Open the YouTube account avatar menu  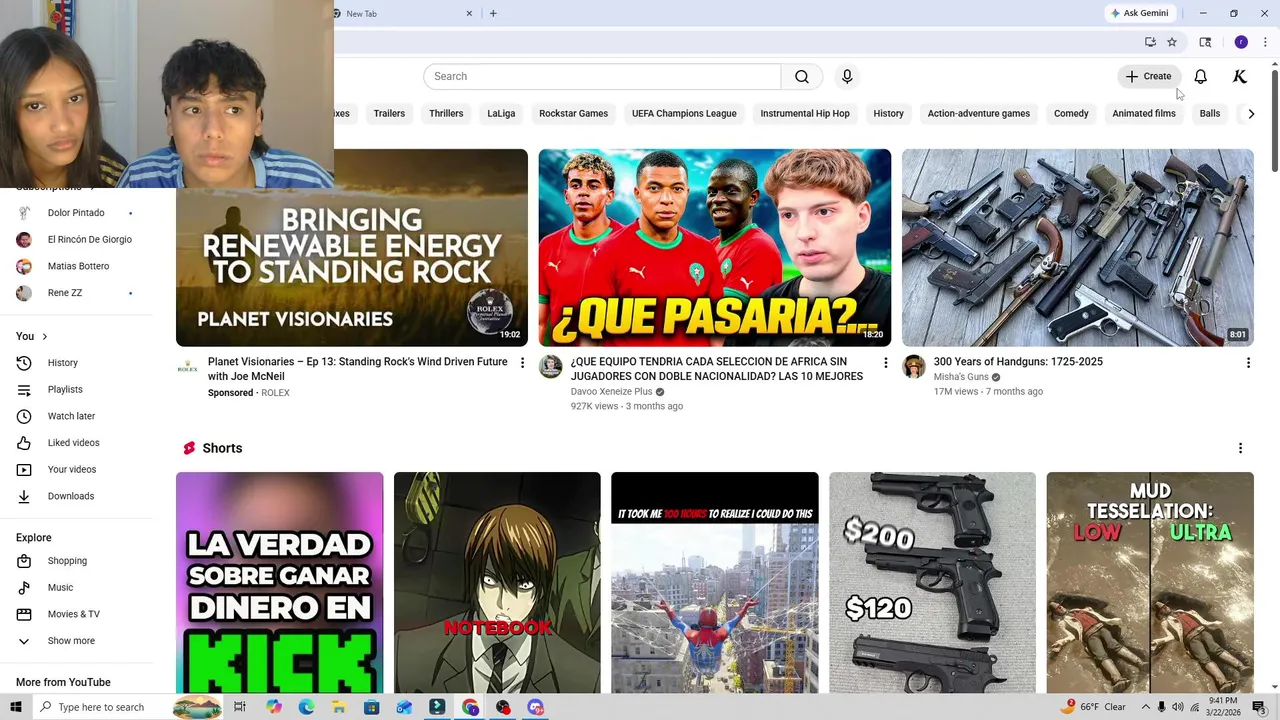pos(1240,76)
